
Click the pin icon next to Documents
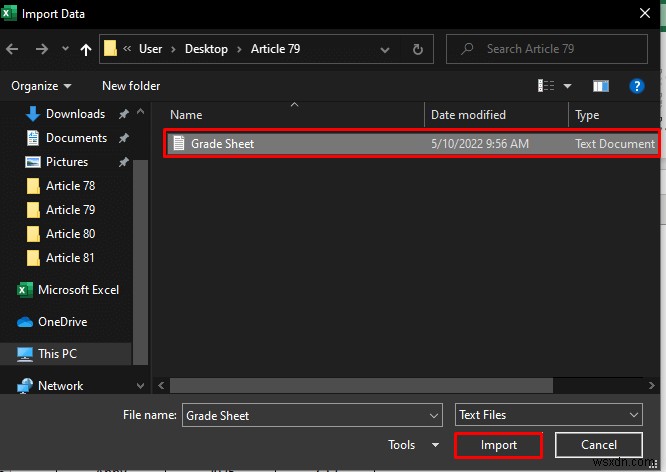coord(124,138)
